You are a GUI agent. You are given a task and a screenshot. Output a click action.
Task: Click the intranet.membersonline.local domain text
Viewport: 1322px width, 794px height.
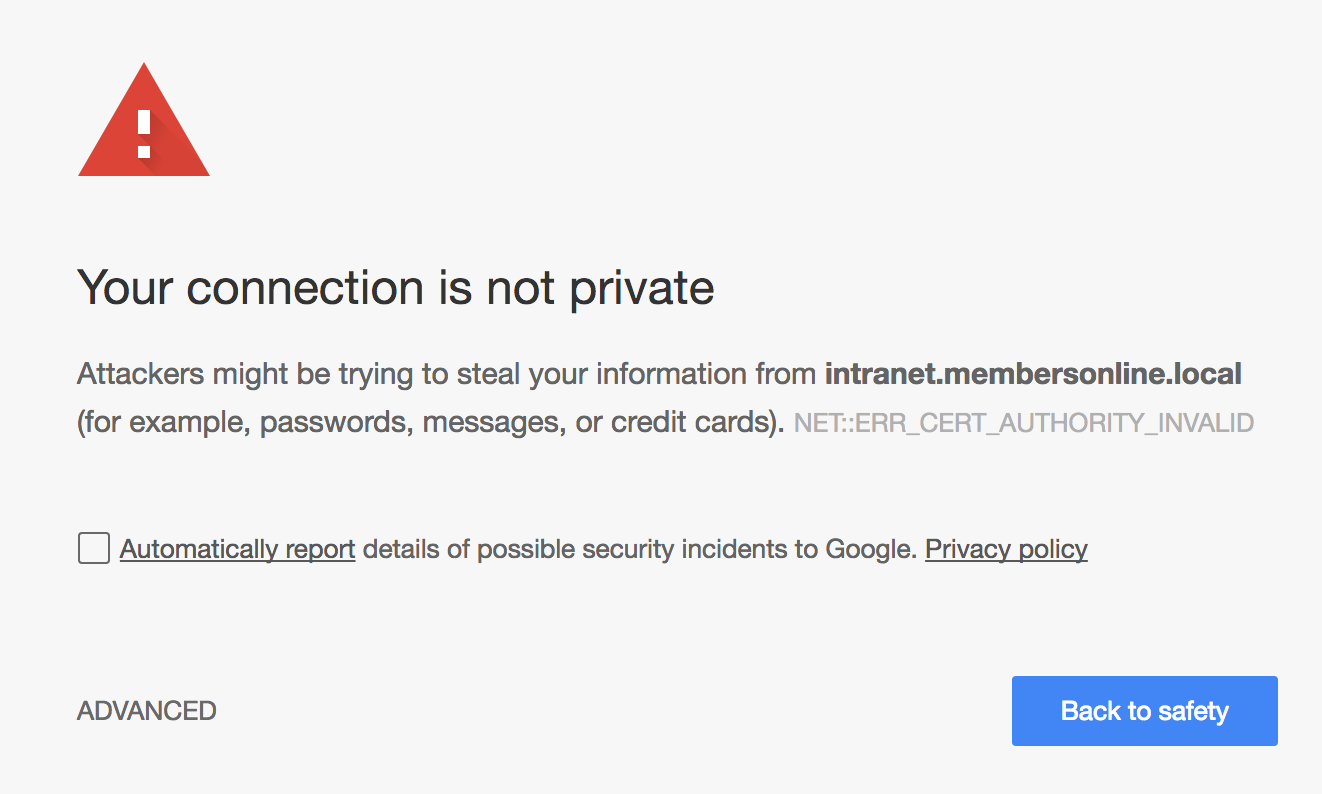1033,374
